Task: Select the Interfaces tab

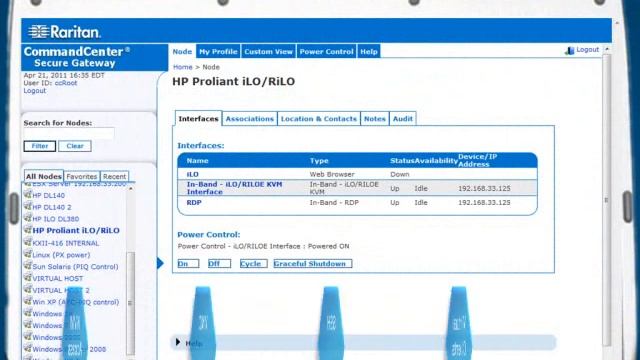Action: (198, 119)
